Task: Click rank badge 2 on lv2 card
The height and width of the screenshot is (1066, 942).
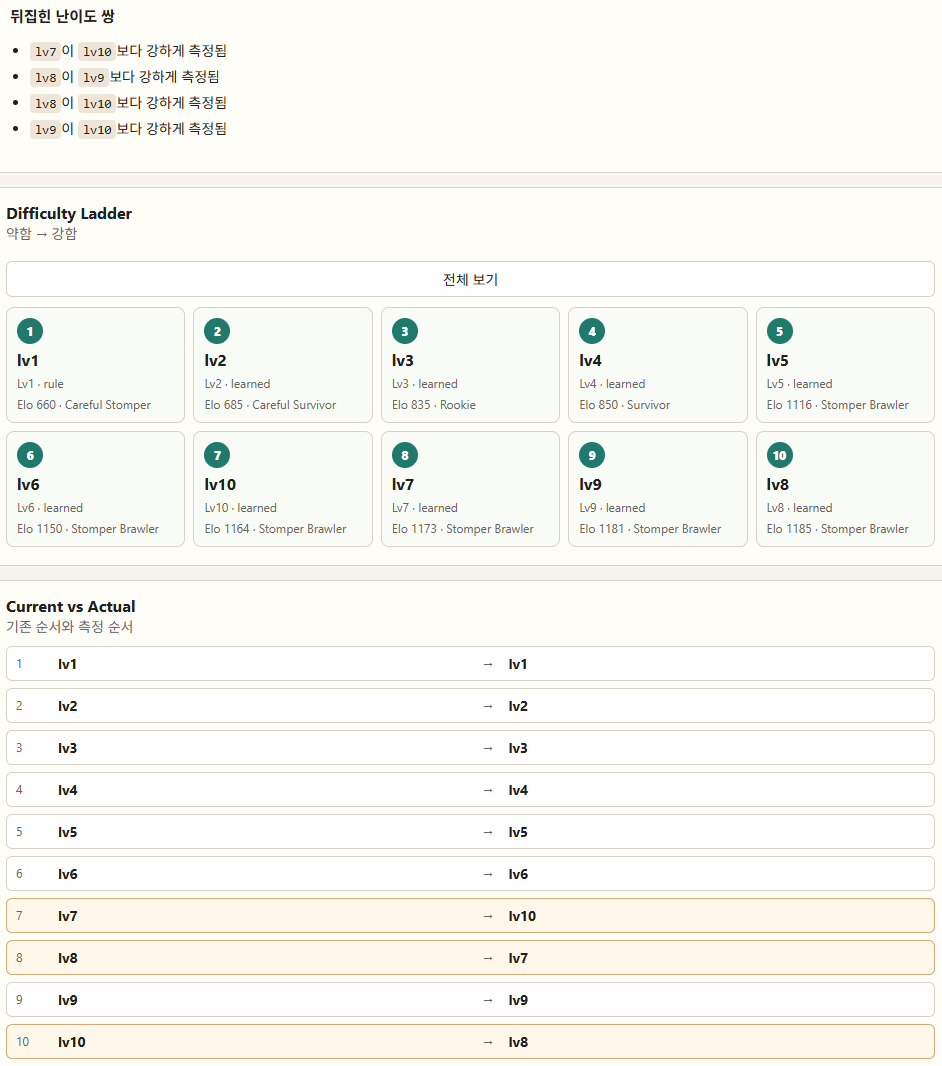Action: tap(217, 332)
